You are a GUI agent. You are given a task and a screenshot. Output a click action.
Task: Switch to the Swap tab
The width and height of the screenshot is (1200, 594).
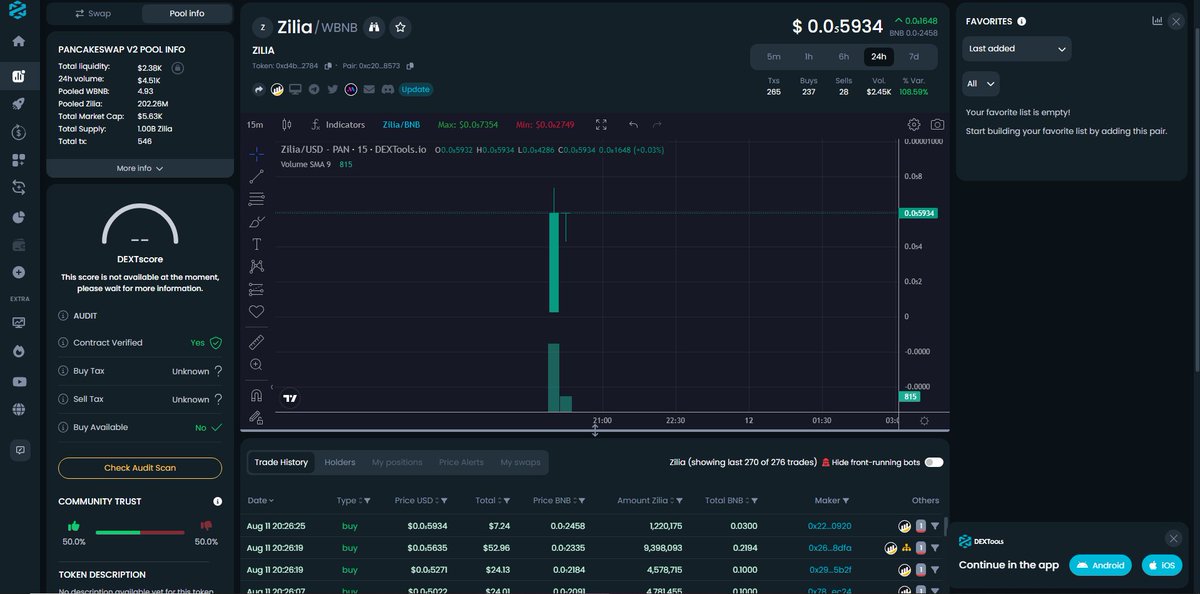(x=93, y=14)
